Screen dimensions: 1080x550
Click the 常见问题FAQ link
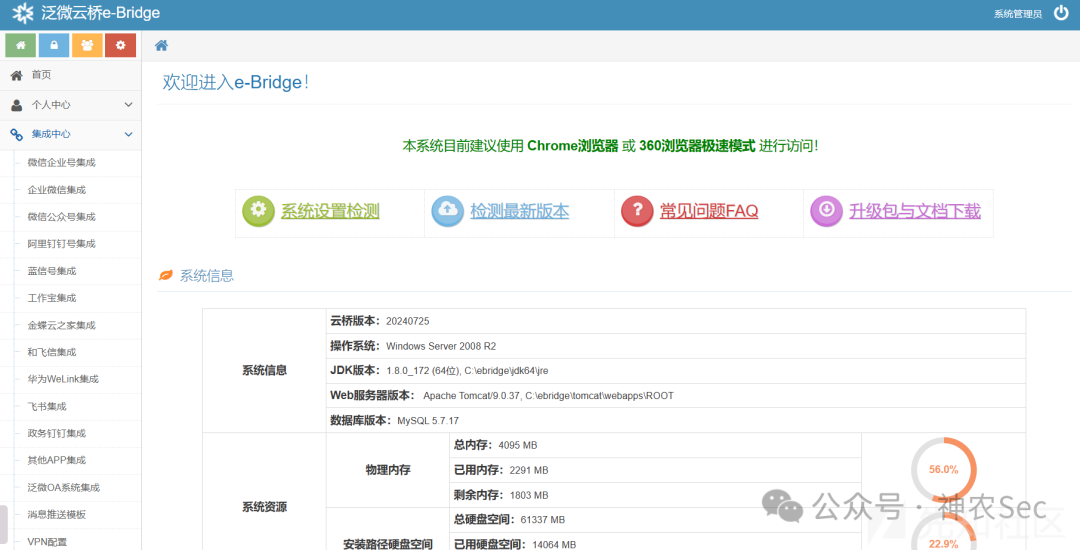(709, 211)
